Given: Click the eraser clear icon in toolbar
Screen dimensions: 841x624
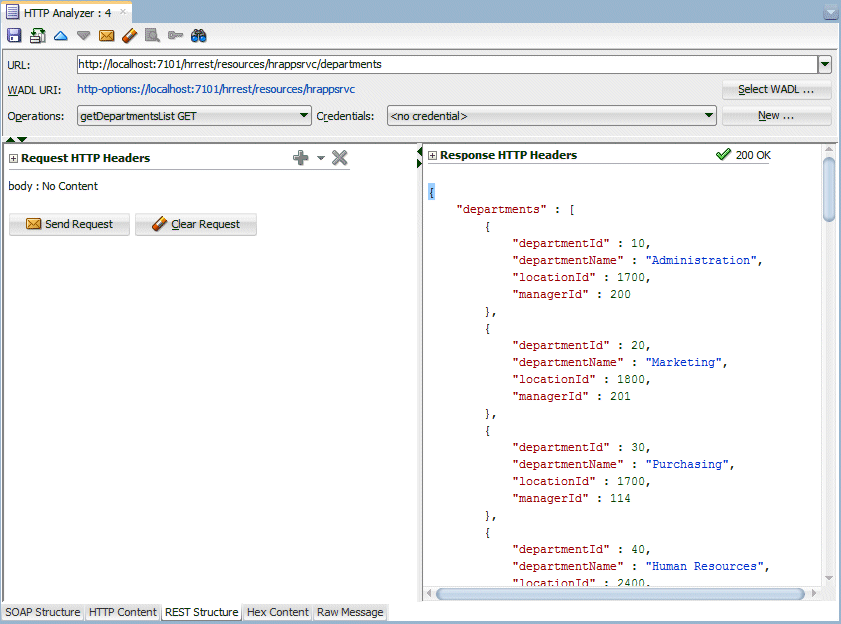Looking at the screenshot, I should [129, 36].
